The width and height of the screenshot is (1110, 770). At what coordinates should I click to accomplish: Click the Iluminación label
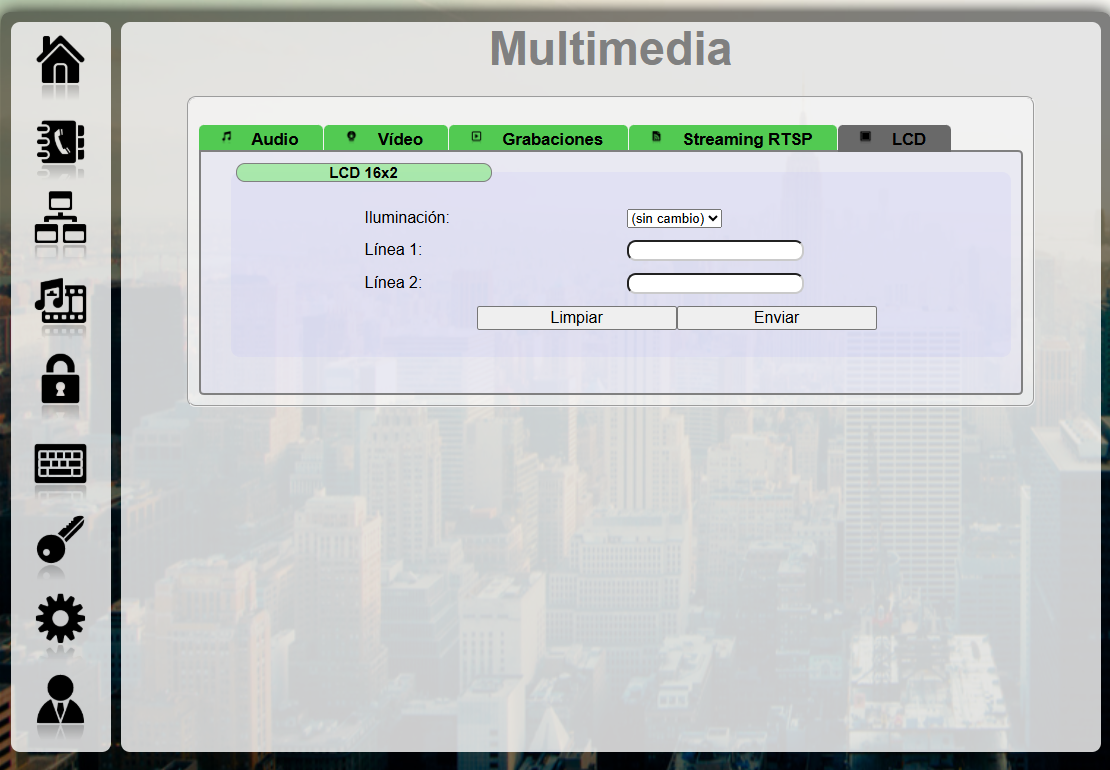point(407,218)
